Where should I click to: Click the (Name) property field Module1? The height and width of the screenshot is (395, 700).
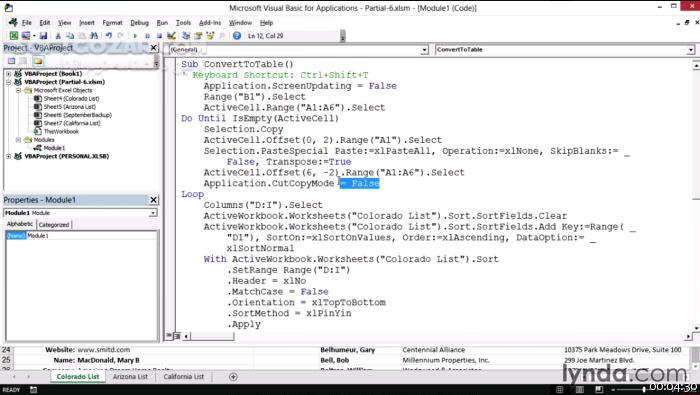(x=92, y=236)
